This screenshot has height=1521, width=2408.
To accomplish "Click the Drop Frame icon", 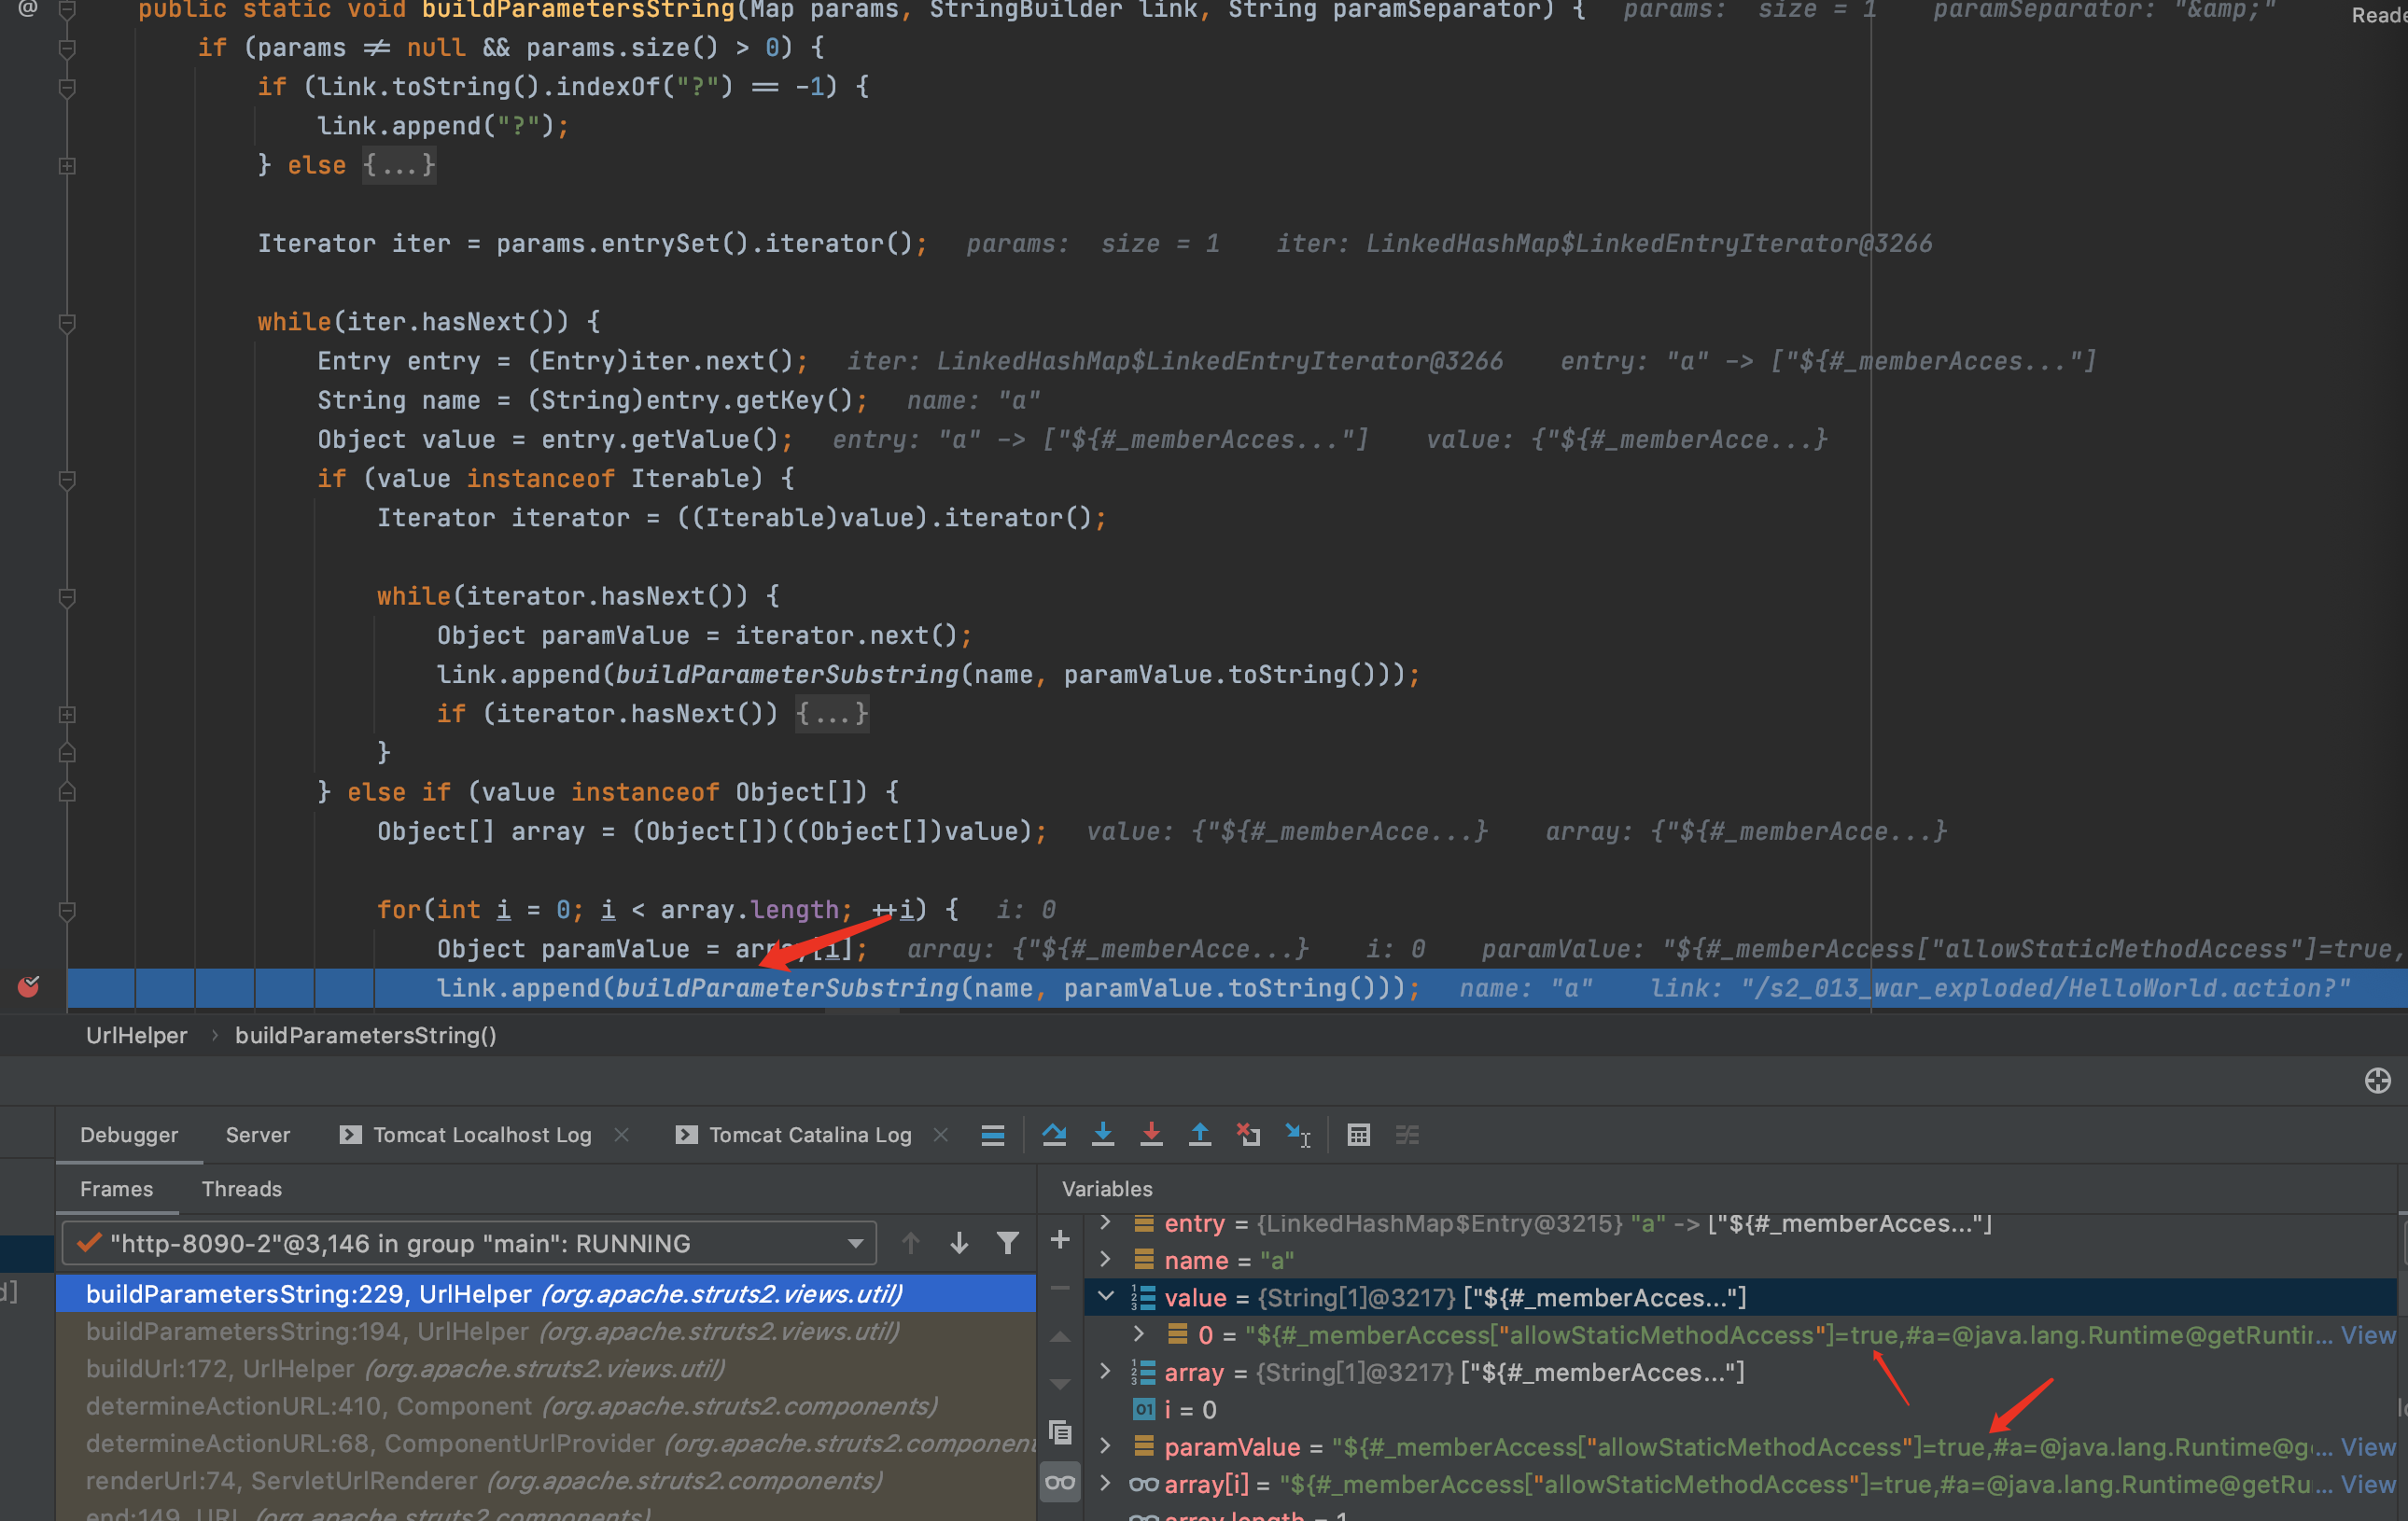I will coord(1248,1134).
